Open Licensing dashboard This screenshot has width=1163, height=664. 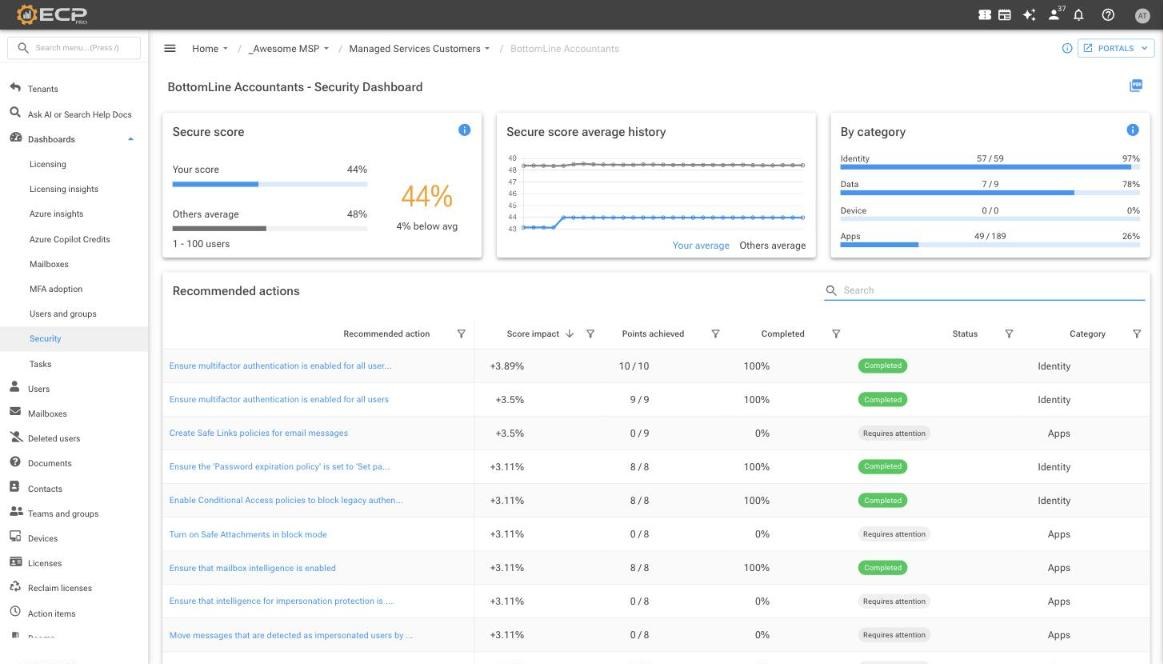(47, 164)
